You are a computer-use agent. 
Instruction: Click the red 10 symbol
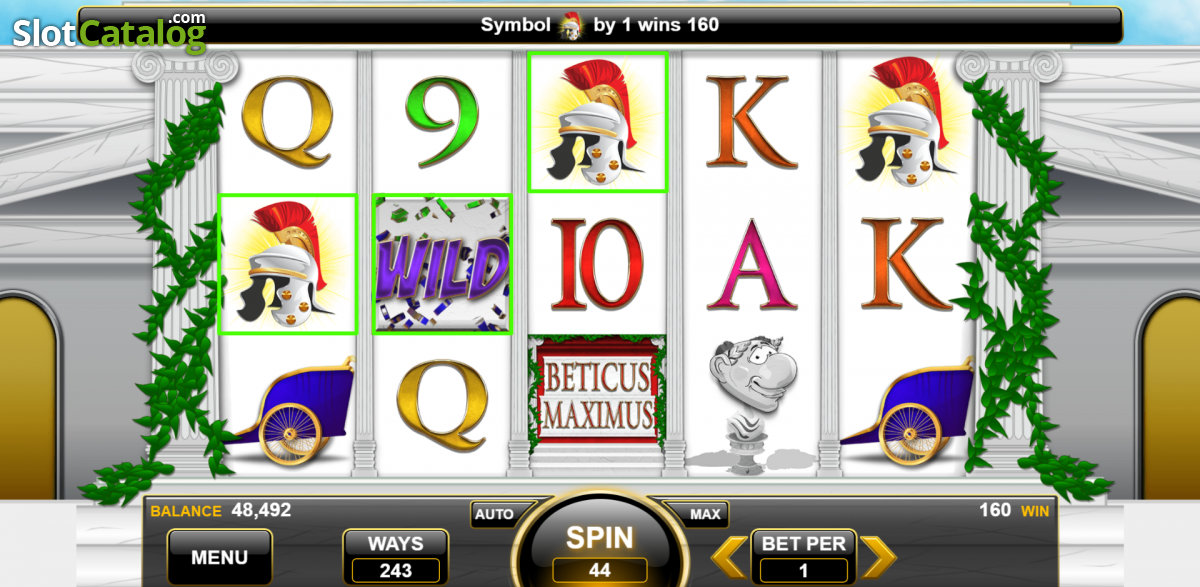(x=598, y=263)
